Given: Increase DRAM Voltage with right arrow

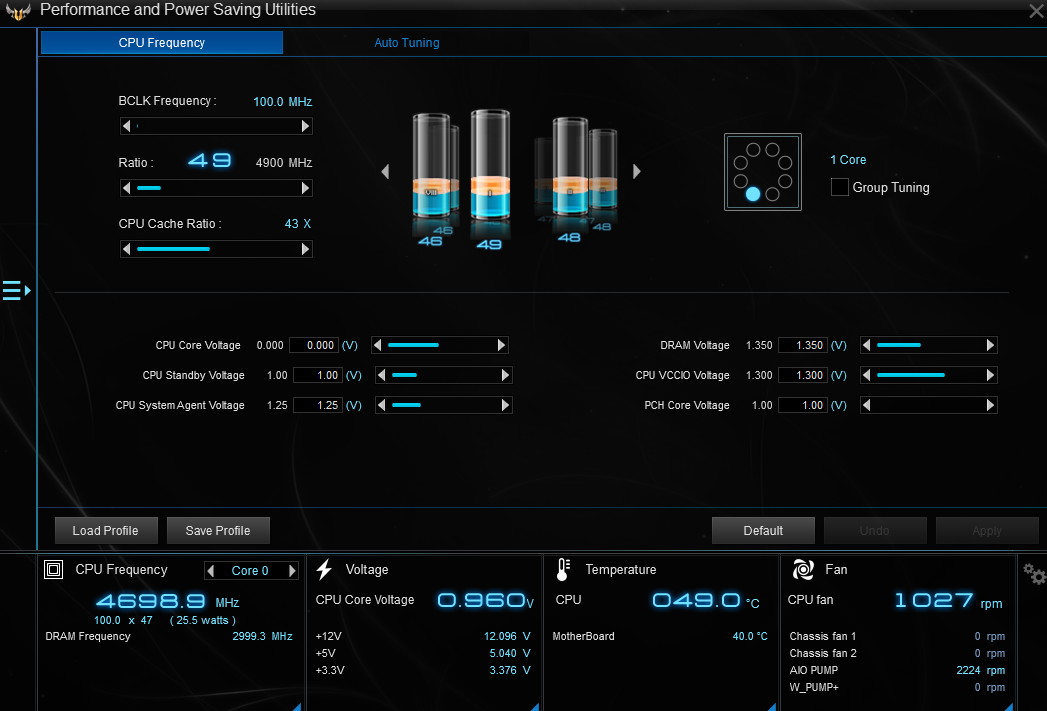Looking at the screenshot, I should pyautogui.click(x=990, y=345).
